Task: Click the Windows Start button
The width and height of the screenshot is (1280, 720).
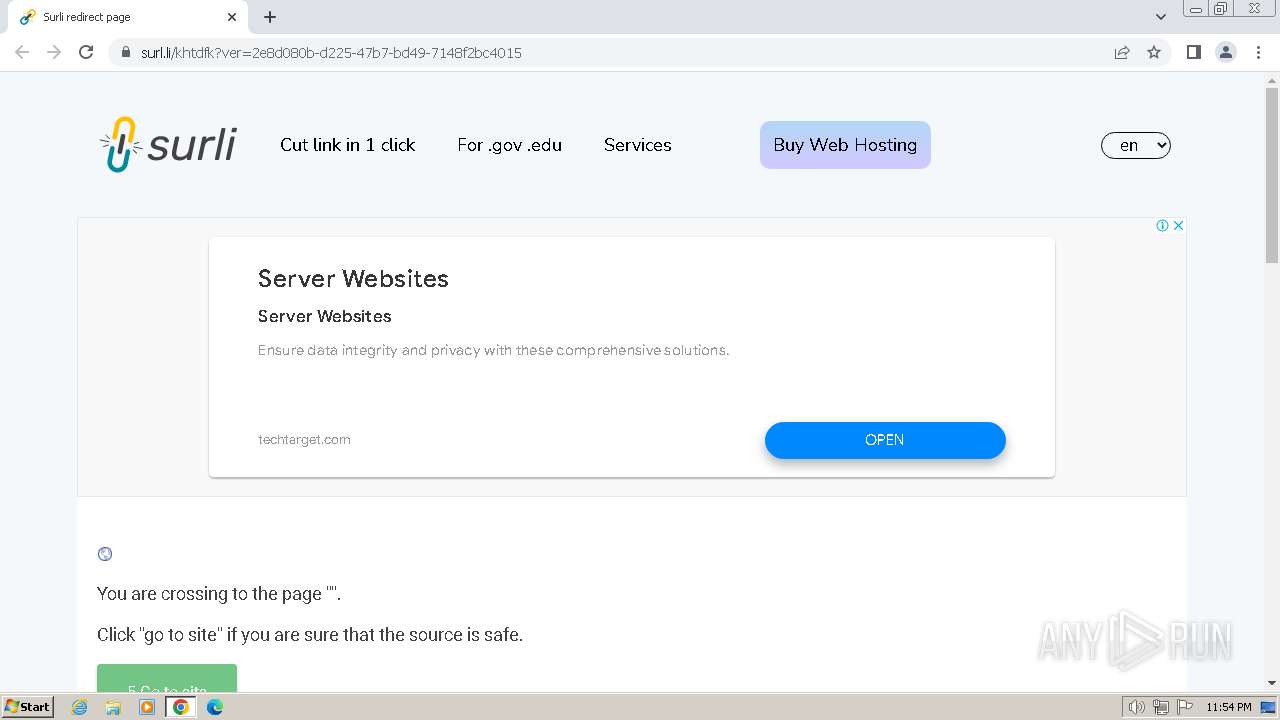Action: tap(28, 707)
